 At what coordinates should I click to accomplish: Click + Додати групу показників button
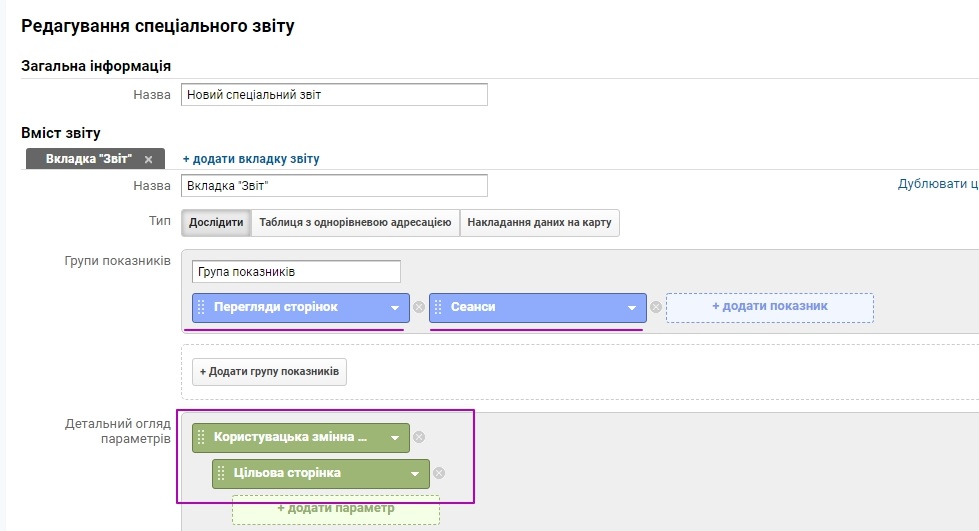click(x=269, y=372)
